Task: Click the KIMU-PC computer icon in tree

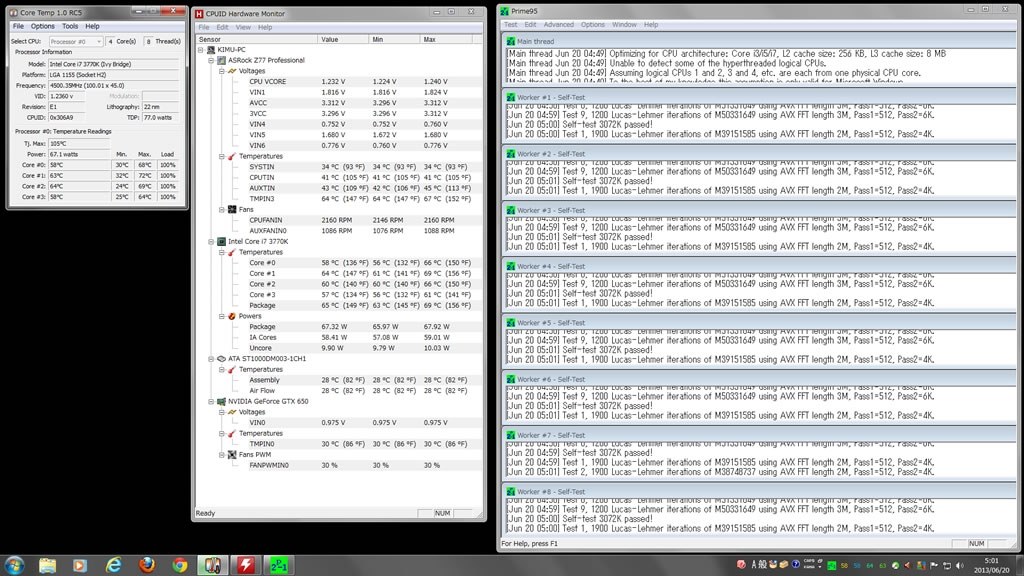Action: [x=211, y=50]
